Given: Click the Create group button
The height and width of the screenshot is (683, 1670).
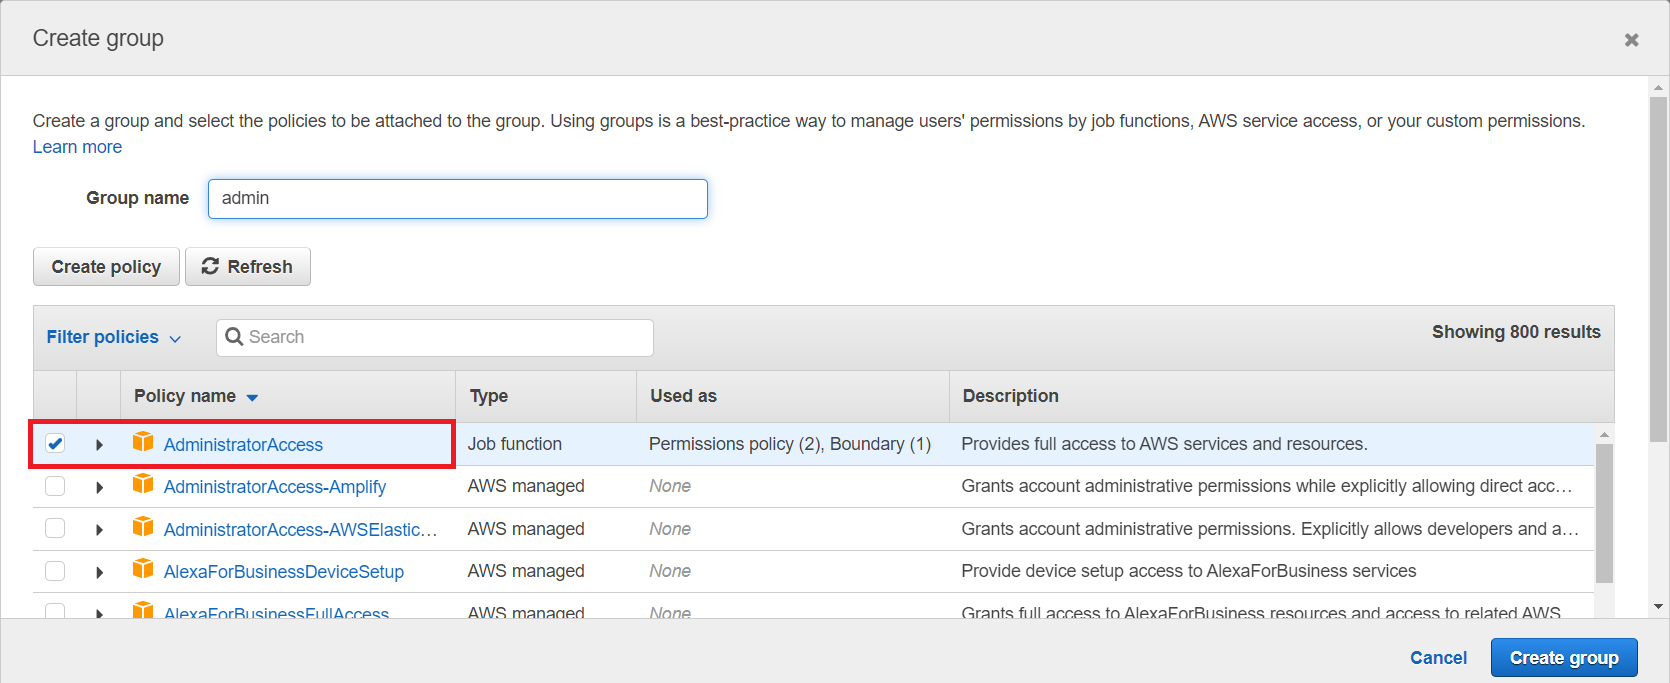Looking at the screenshot, I should (1564, 657).
